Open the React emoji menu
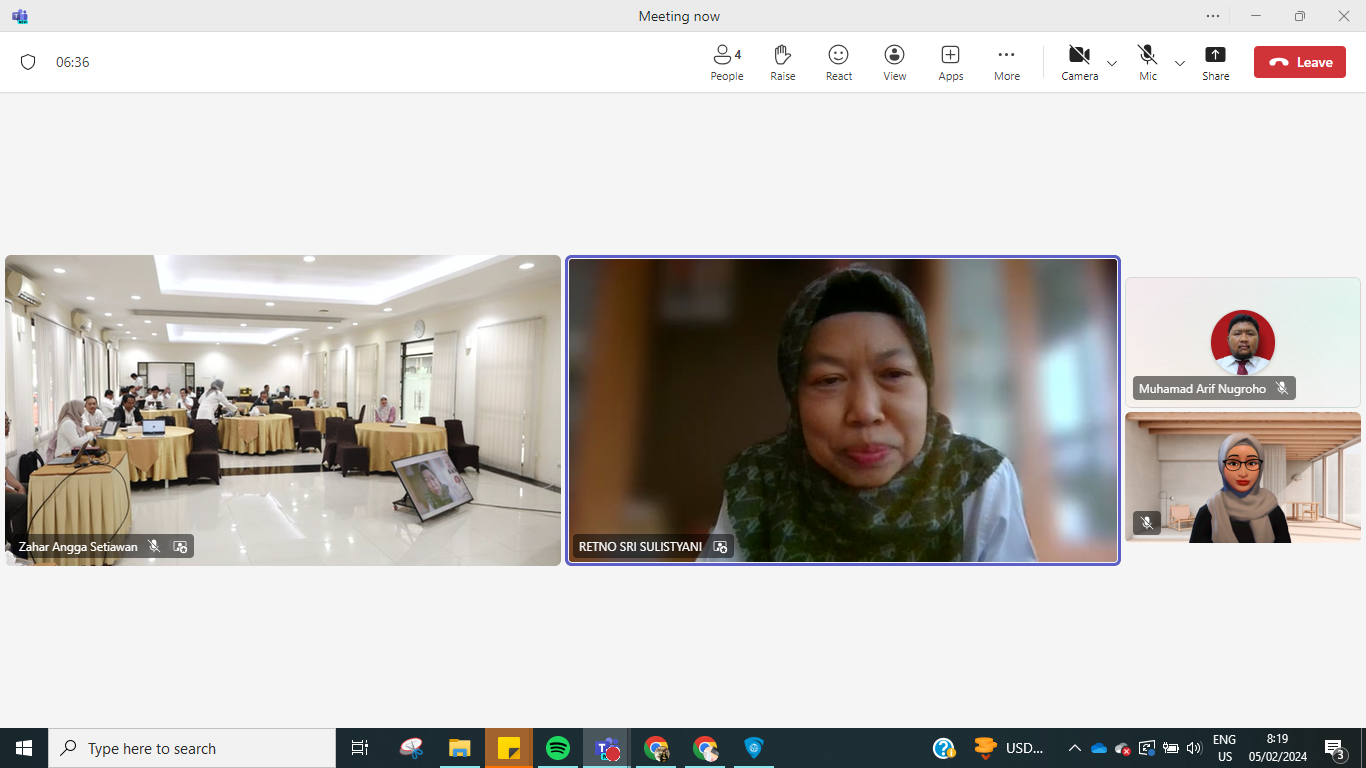Viewport: 1366px width, 768px height. [838, 62]
